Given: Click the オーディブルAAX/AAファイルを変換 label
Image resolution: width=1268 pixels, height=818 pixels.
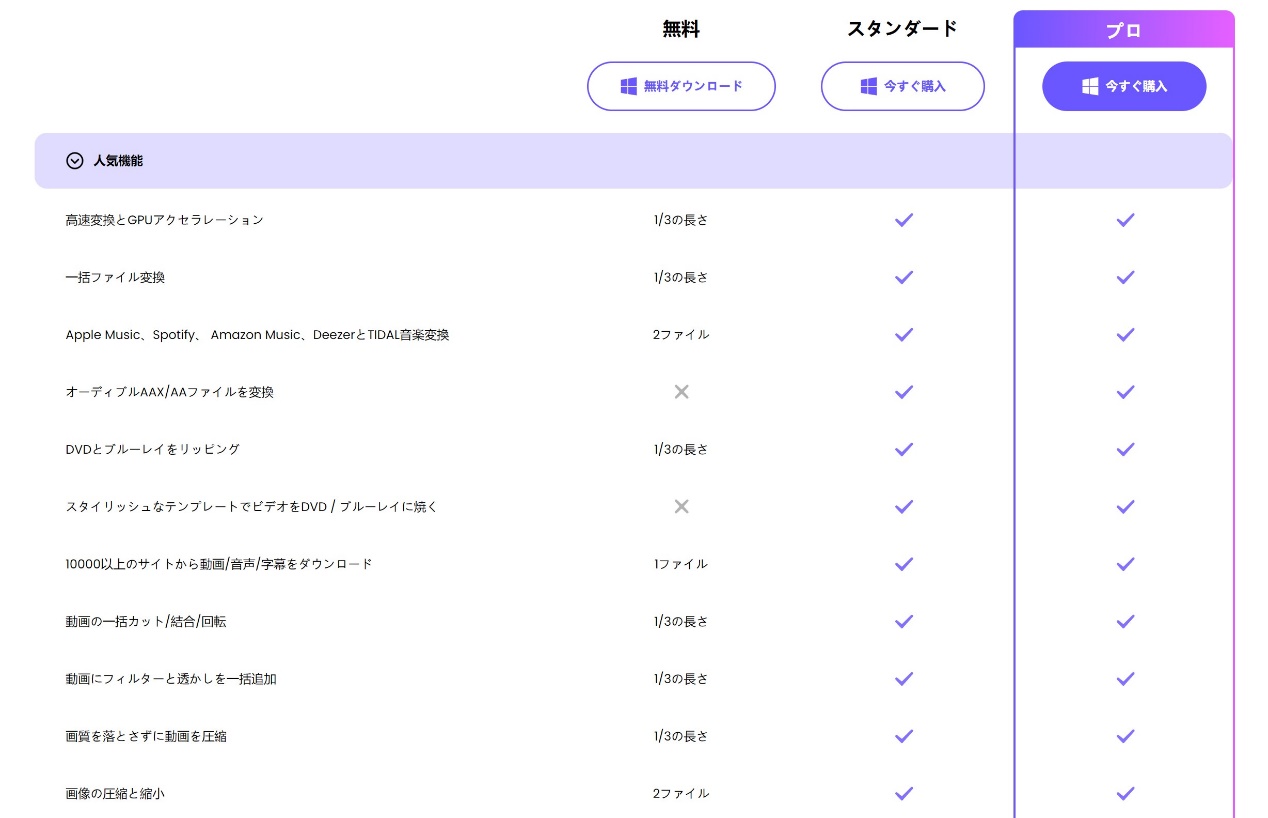Looking at the screenshot, I should click(169, 392).
